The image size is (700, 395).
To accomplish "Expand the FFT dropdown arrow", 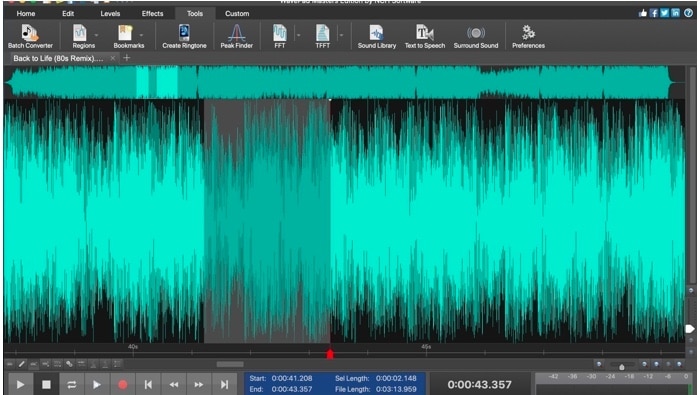I will [299, 35].
